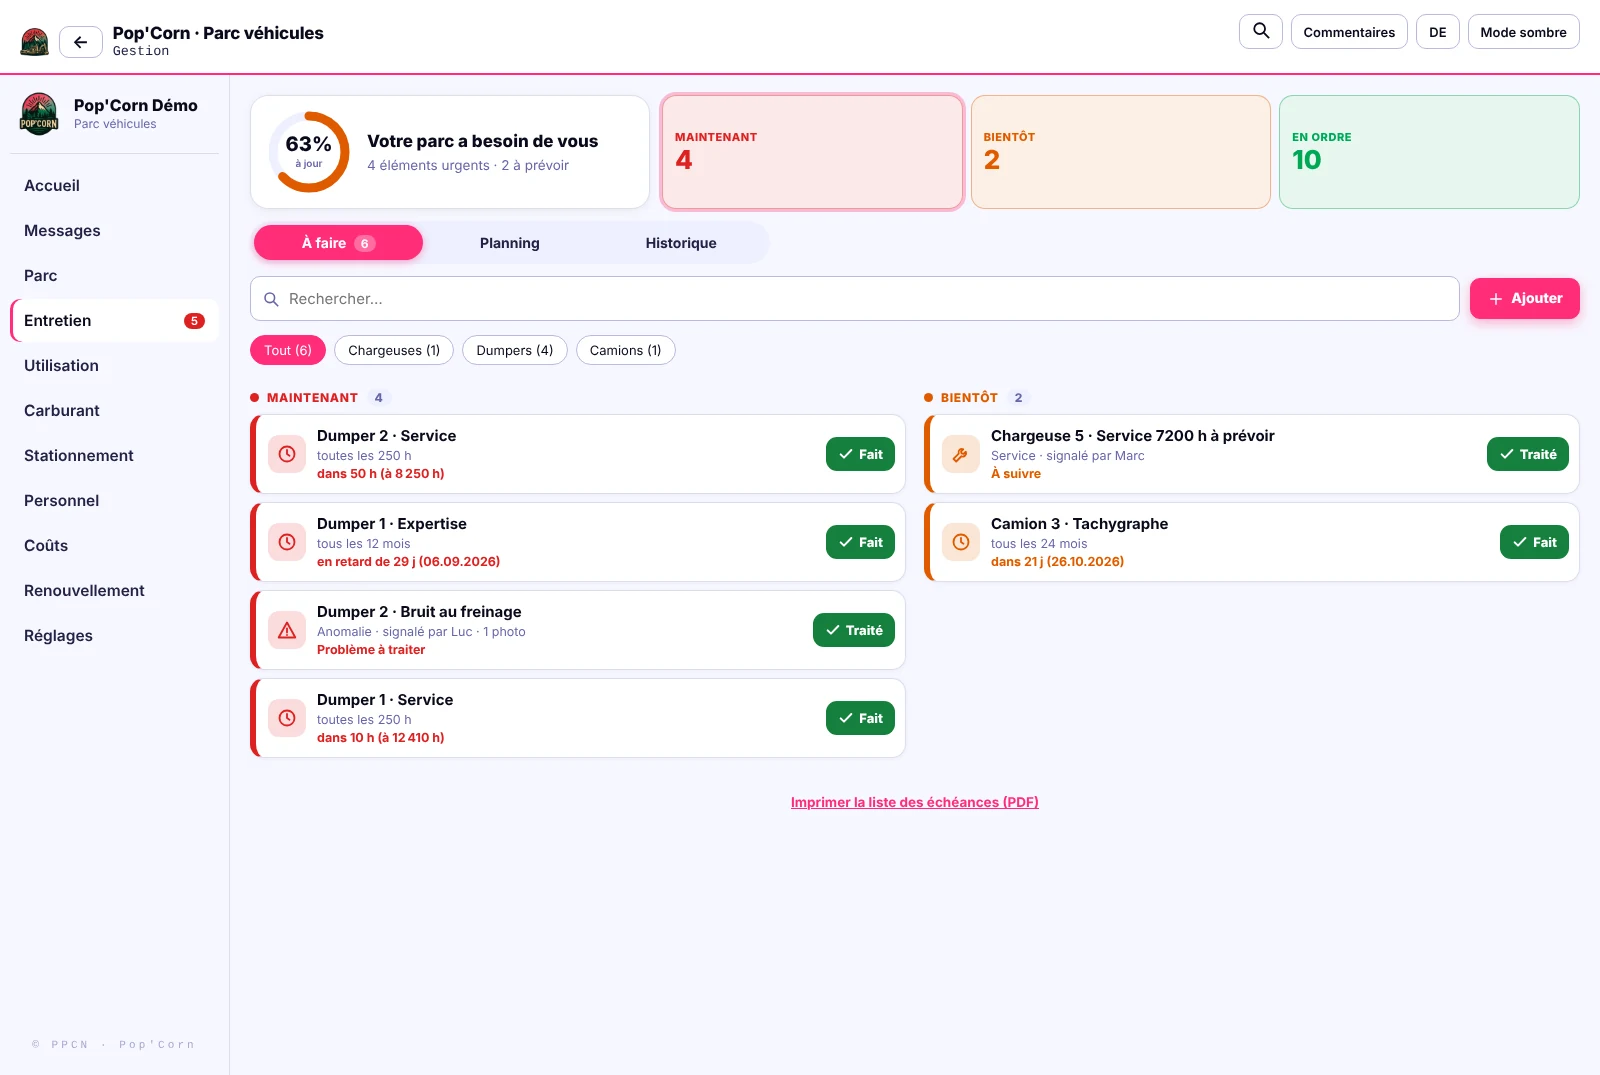1600x1075 pixels.
Task: Click the Rechercher search field
Action: pos(855,299)
